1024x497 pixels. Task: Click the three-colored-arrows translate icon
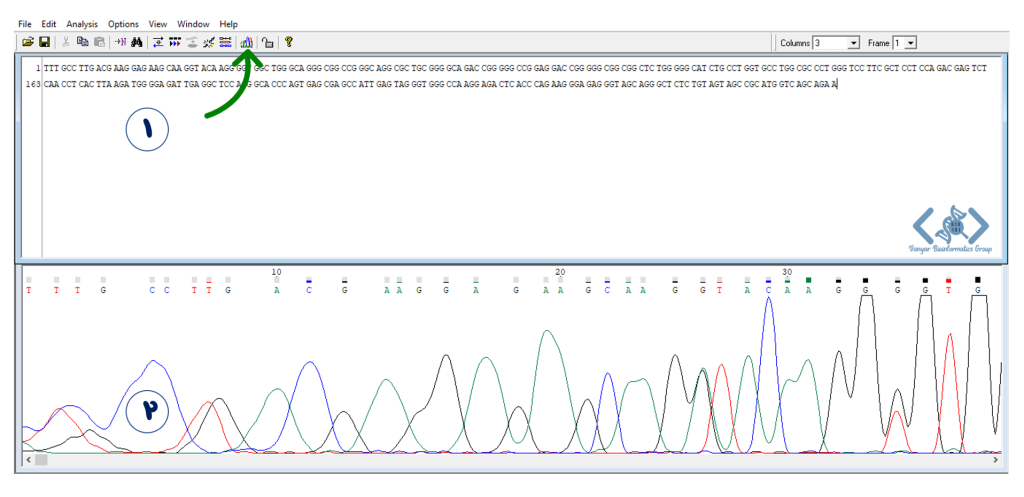175,42
